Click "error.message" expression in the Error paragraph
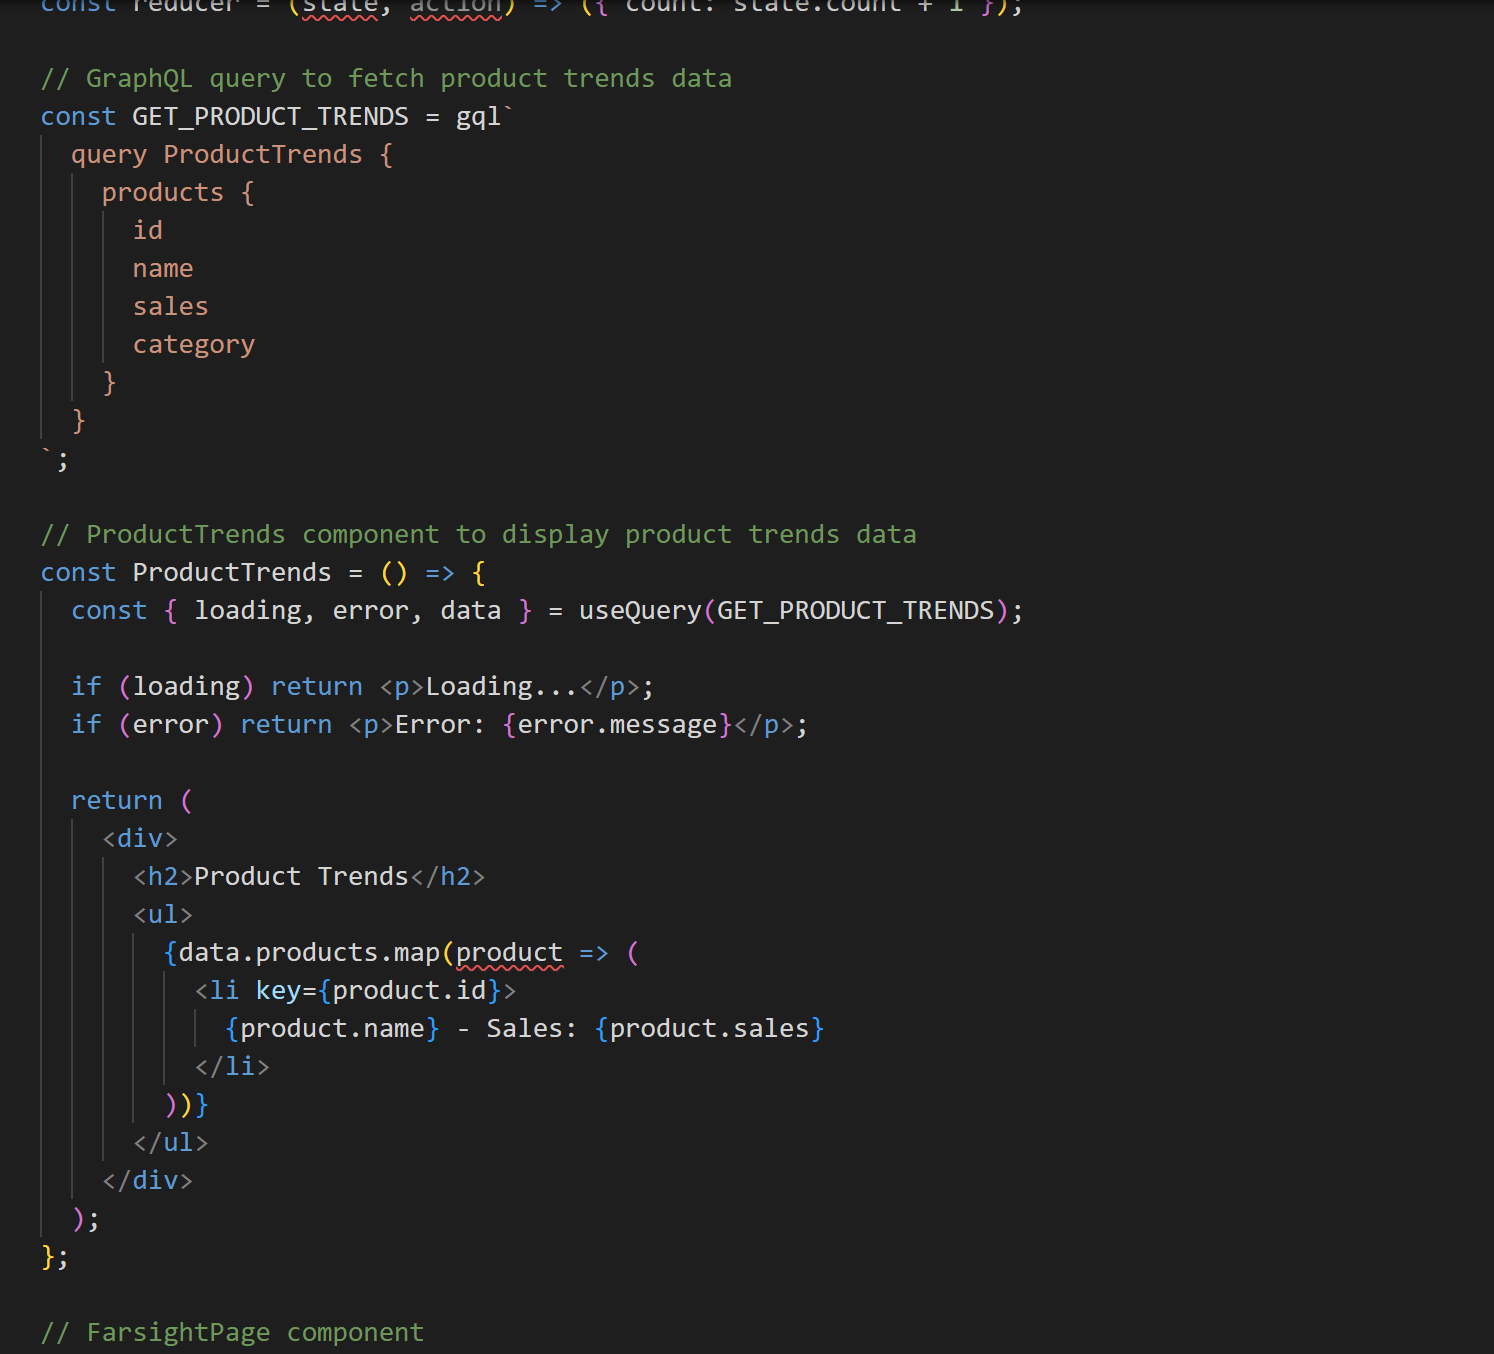Viewport: 1494px width, 1354px height. pyautogui.click(x=617, y=725)
